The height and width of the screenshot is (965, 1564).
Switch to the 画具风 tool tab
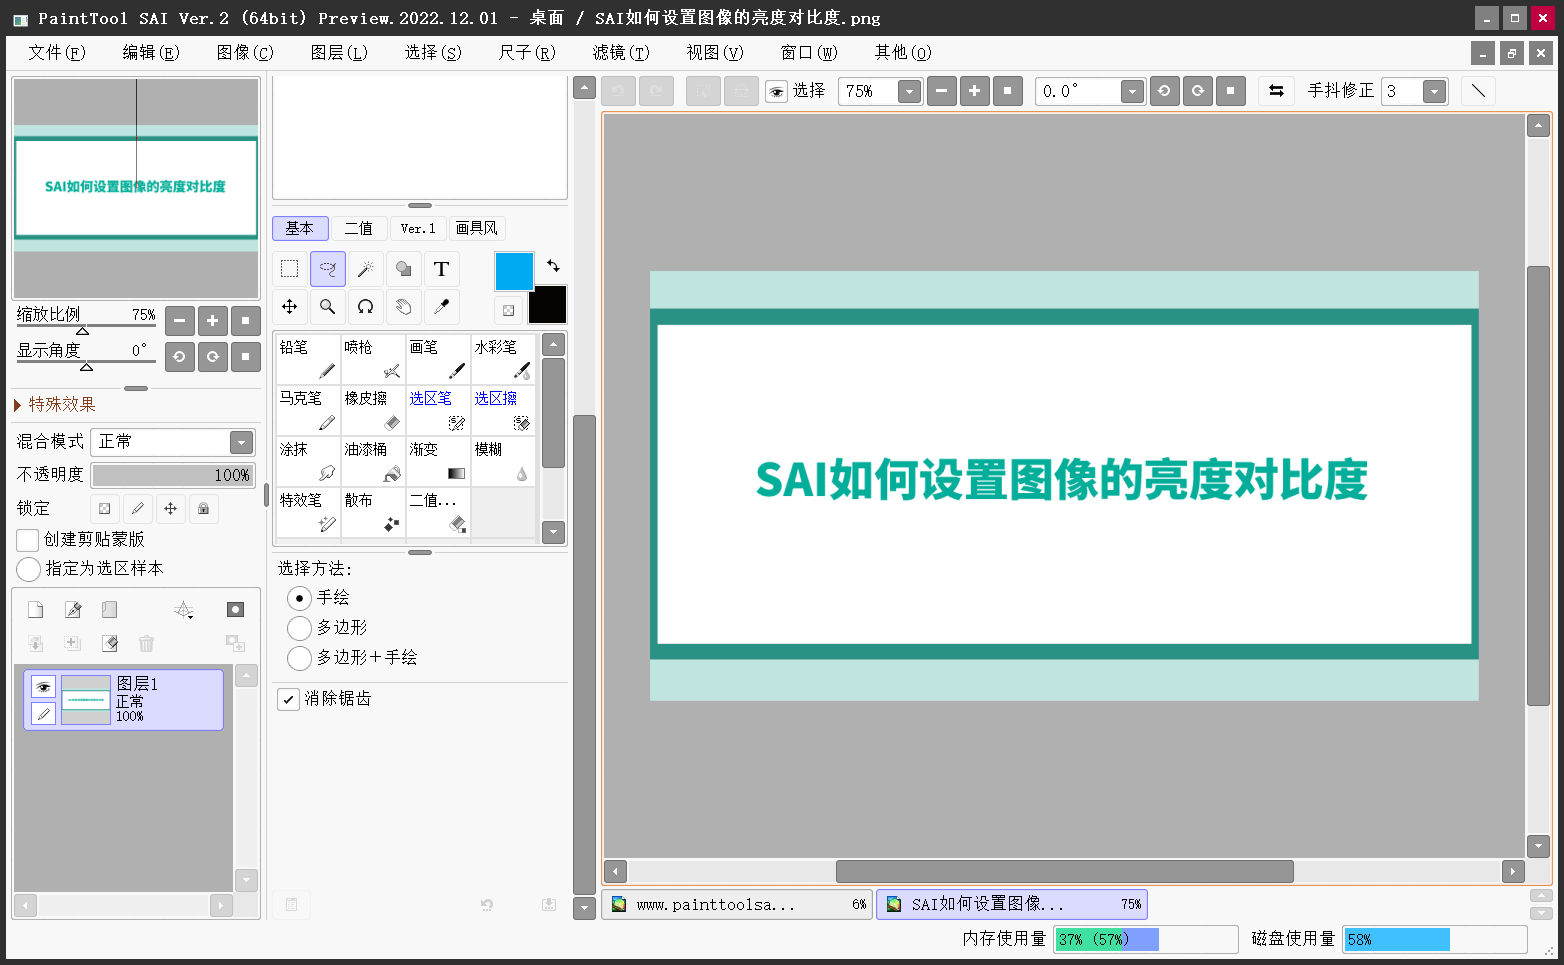pyautogui.click(x=477, y=229)
